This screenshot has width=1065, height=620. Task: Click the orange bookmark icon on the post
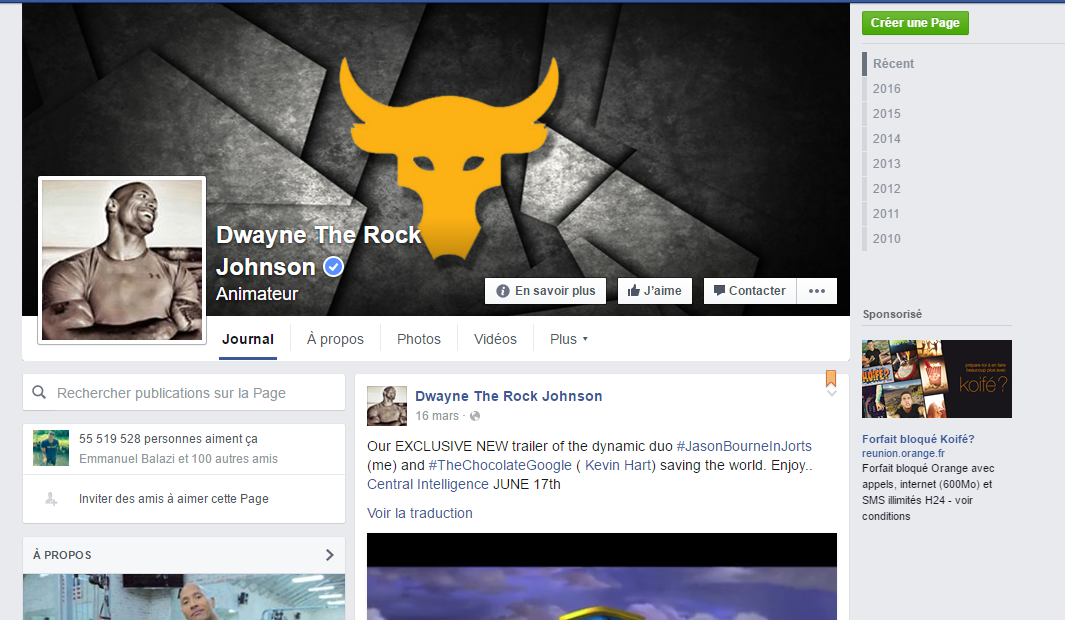831,378
